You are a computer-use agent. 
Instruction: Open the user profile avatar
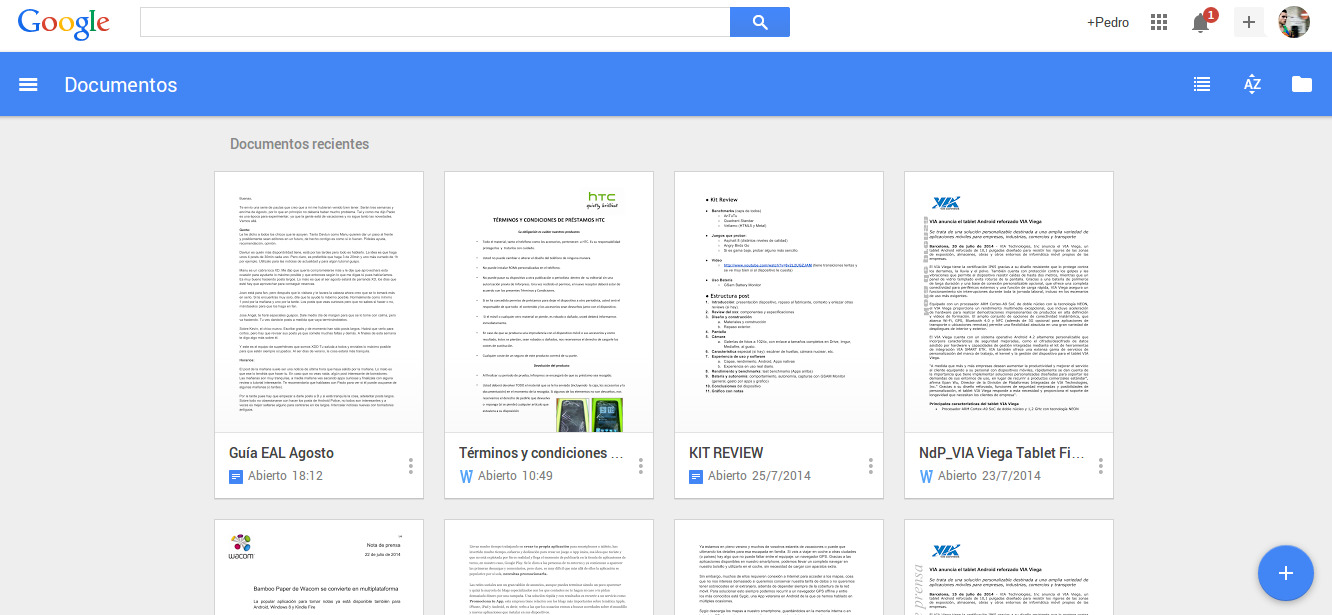(x=1293, y=22)
